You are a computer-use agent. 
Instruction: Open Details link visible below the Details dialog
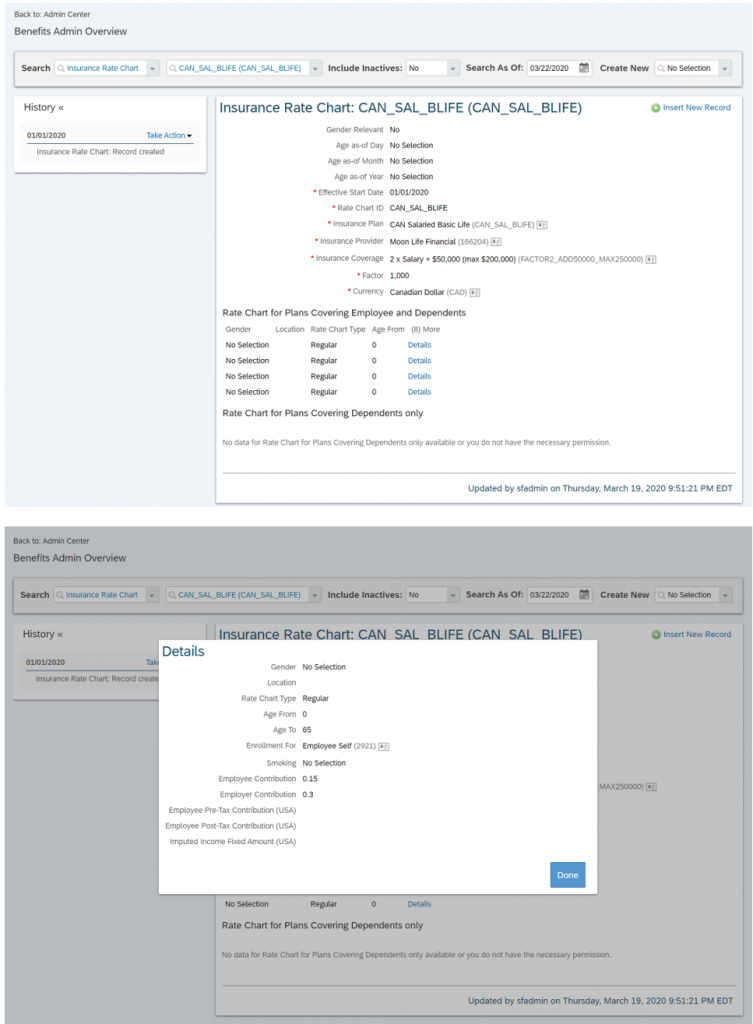419,904
